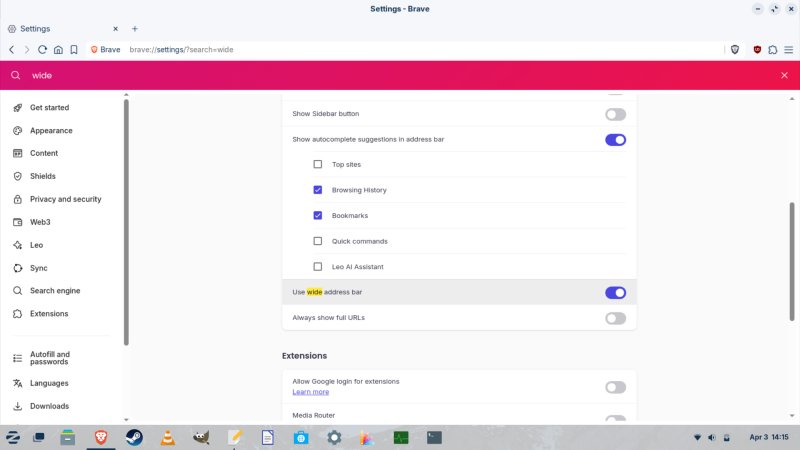Enable Always show full URLs
Viewport: 800px width, 450px height.
point(615,318)
